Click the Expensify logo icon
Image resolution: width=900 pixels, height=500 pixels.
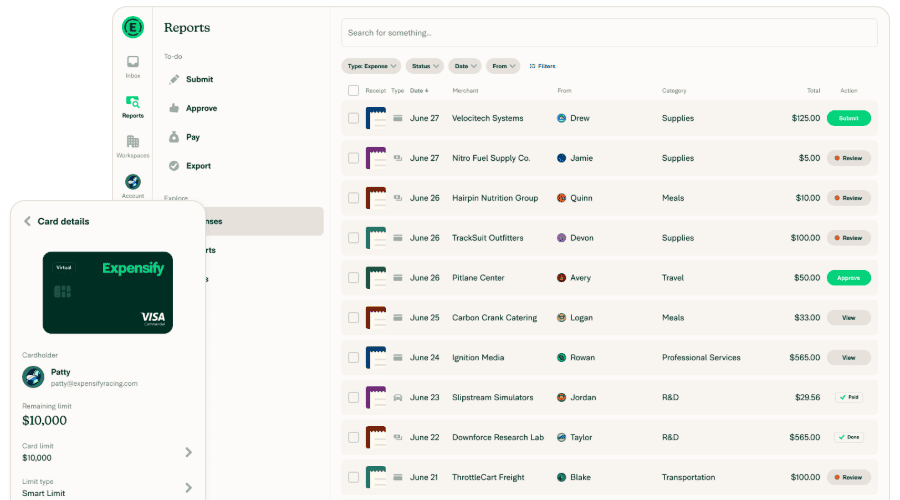(133, 27)
